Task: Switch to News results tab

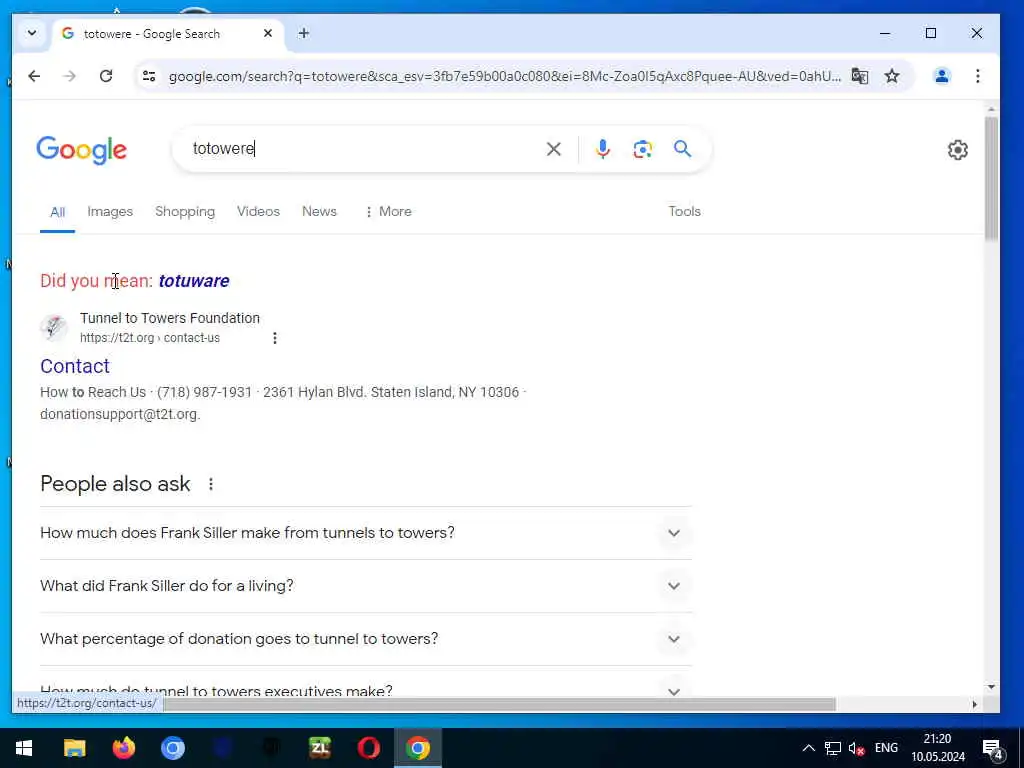Action: (x=319, y=212)
